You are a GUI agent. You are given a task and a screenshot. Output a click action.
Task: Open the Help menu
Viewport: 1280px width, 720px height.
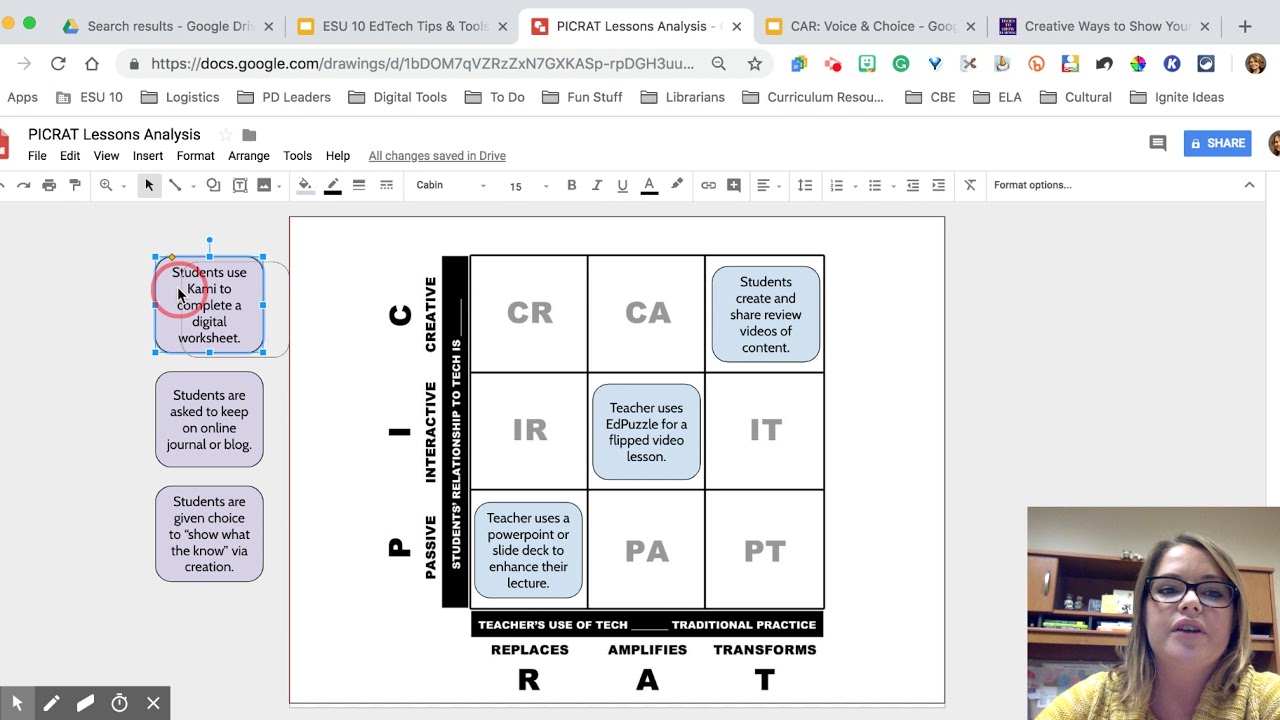[x=338, y=156]
